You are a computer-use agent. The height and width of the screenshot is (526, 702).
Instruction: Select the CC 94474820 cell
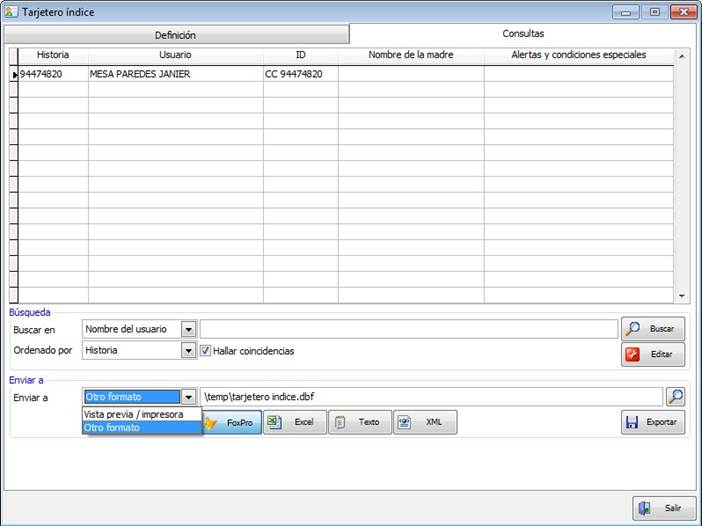coord(300,74)
